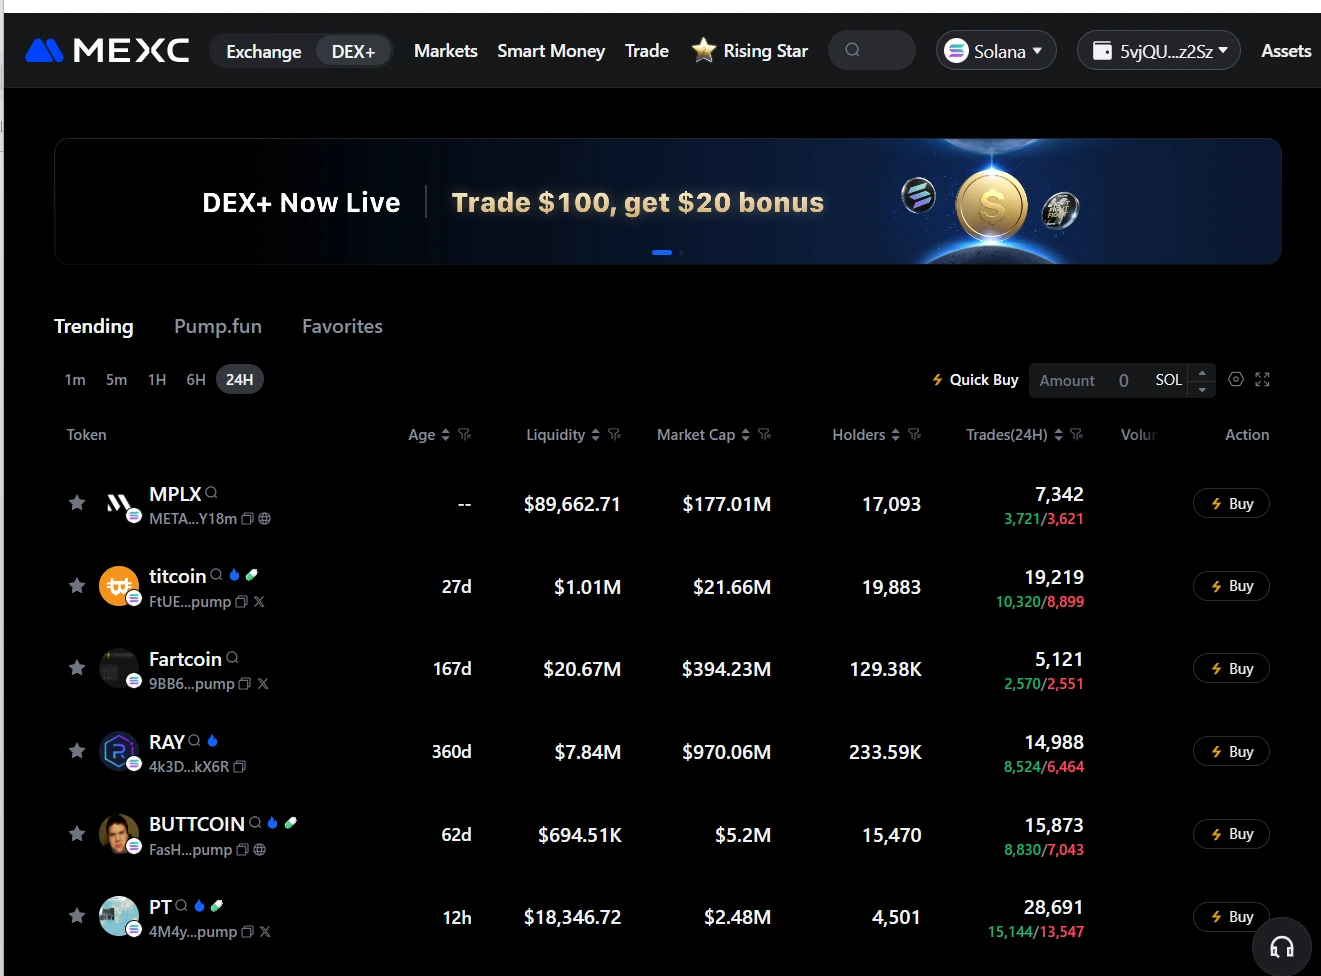Open the BUTTCOIN website globe icon

(259, 849)
